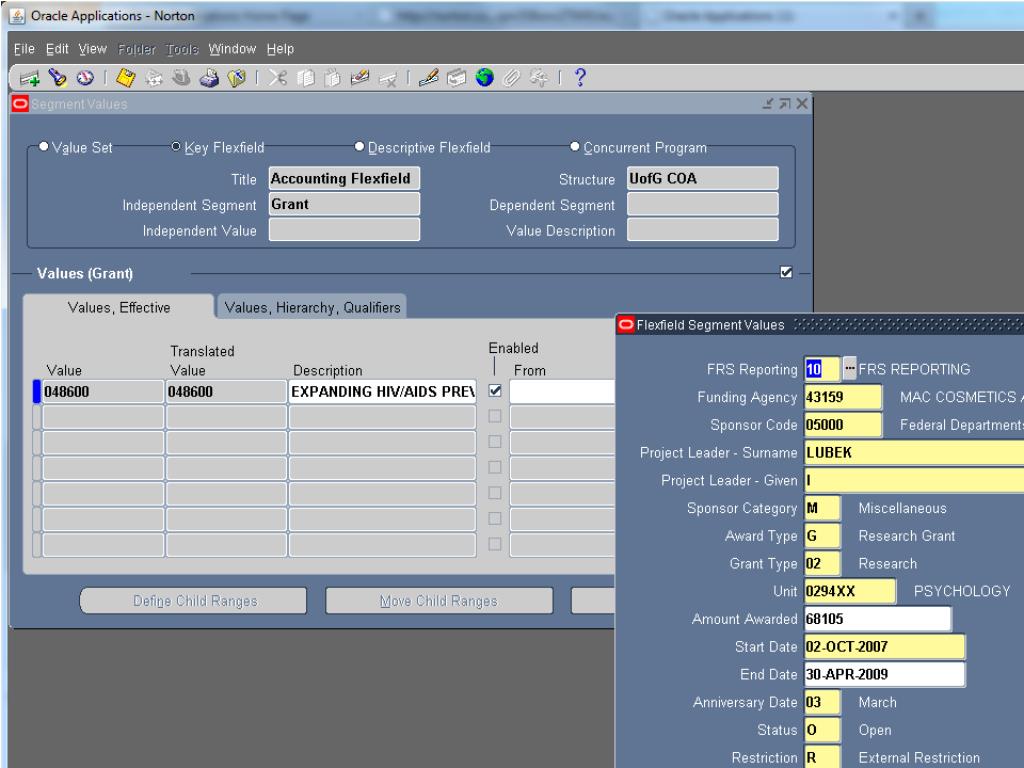This screenshot has width=1024, height=768.
Task: Click the Attachments paperclip icon
Action: pos(511,78)
